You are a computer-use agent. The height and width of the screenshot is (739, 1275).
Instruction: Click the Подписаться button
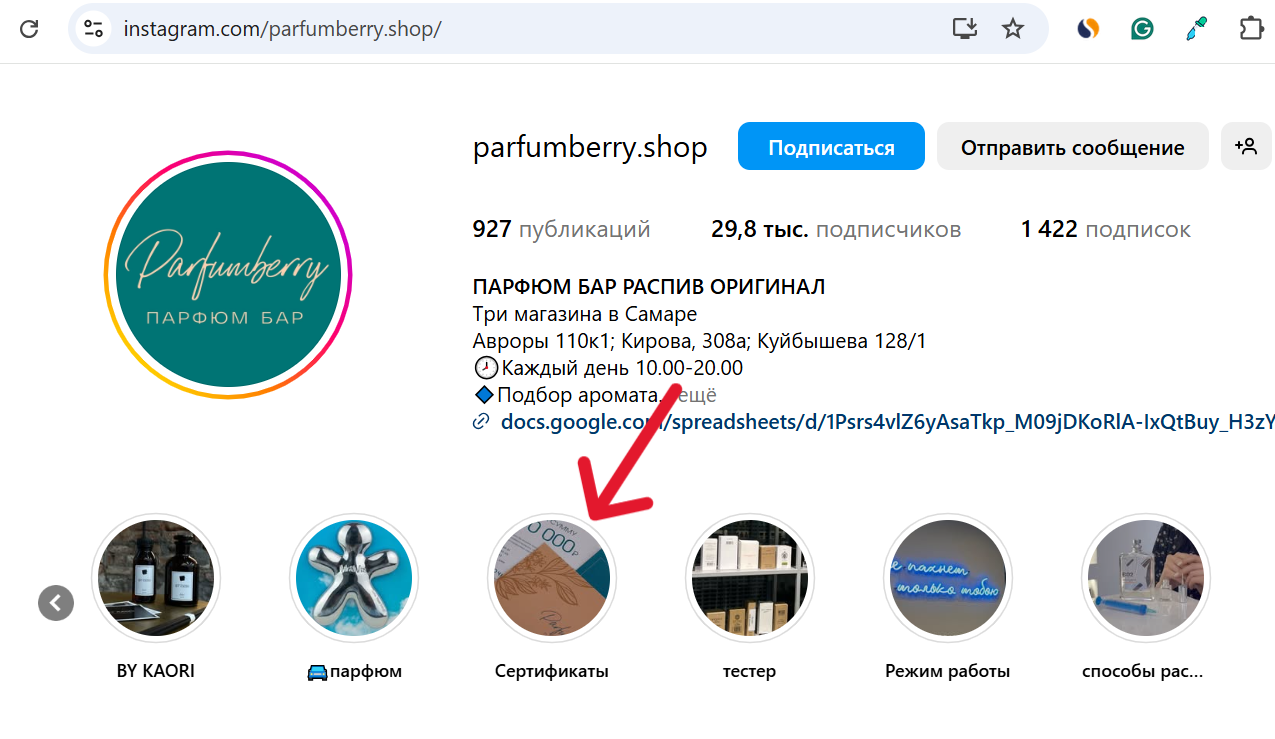[831, 147]
